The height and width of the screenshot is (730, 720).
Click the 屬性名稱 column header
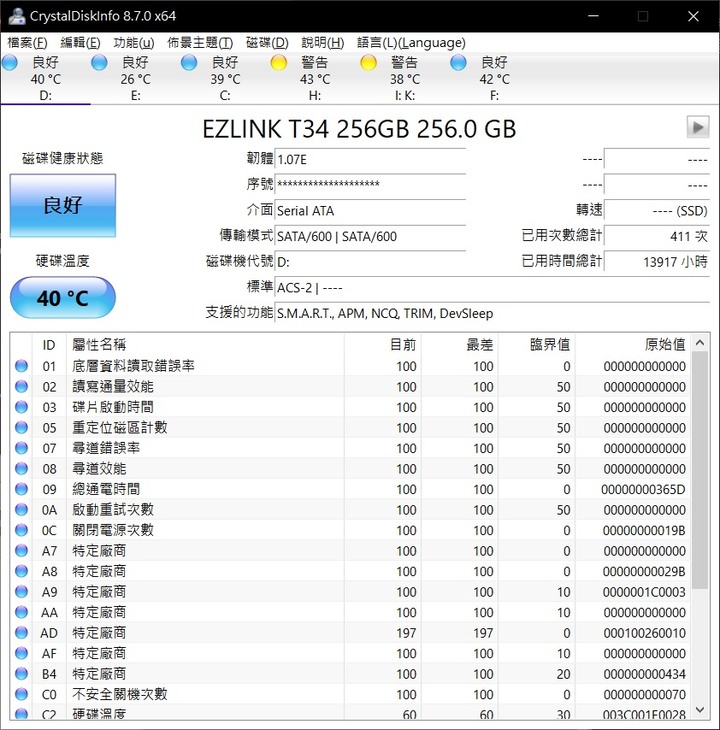tap(205, 345)
